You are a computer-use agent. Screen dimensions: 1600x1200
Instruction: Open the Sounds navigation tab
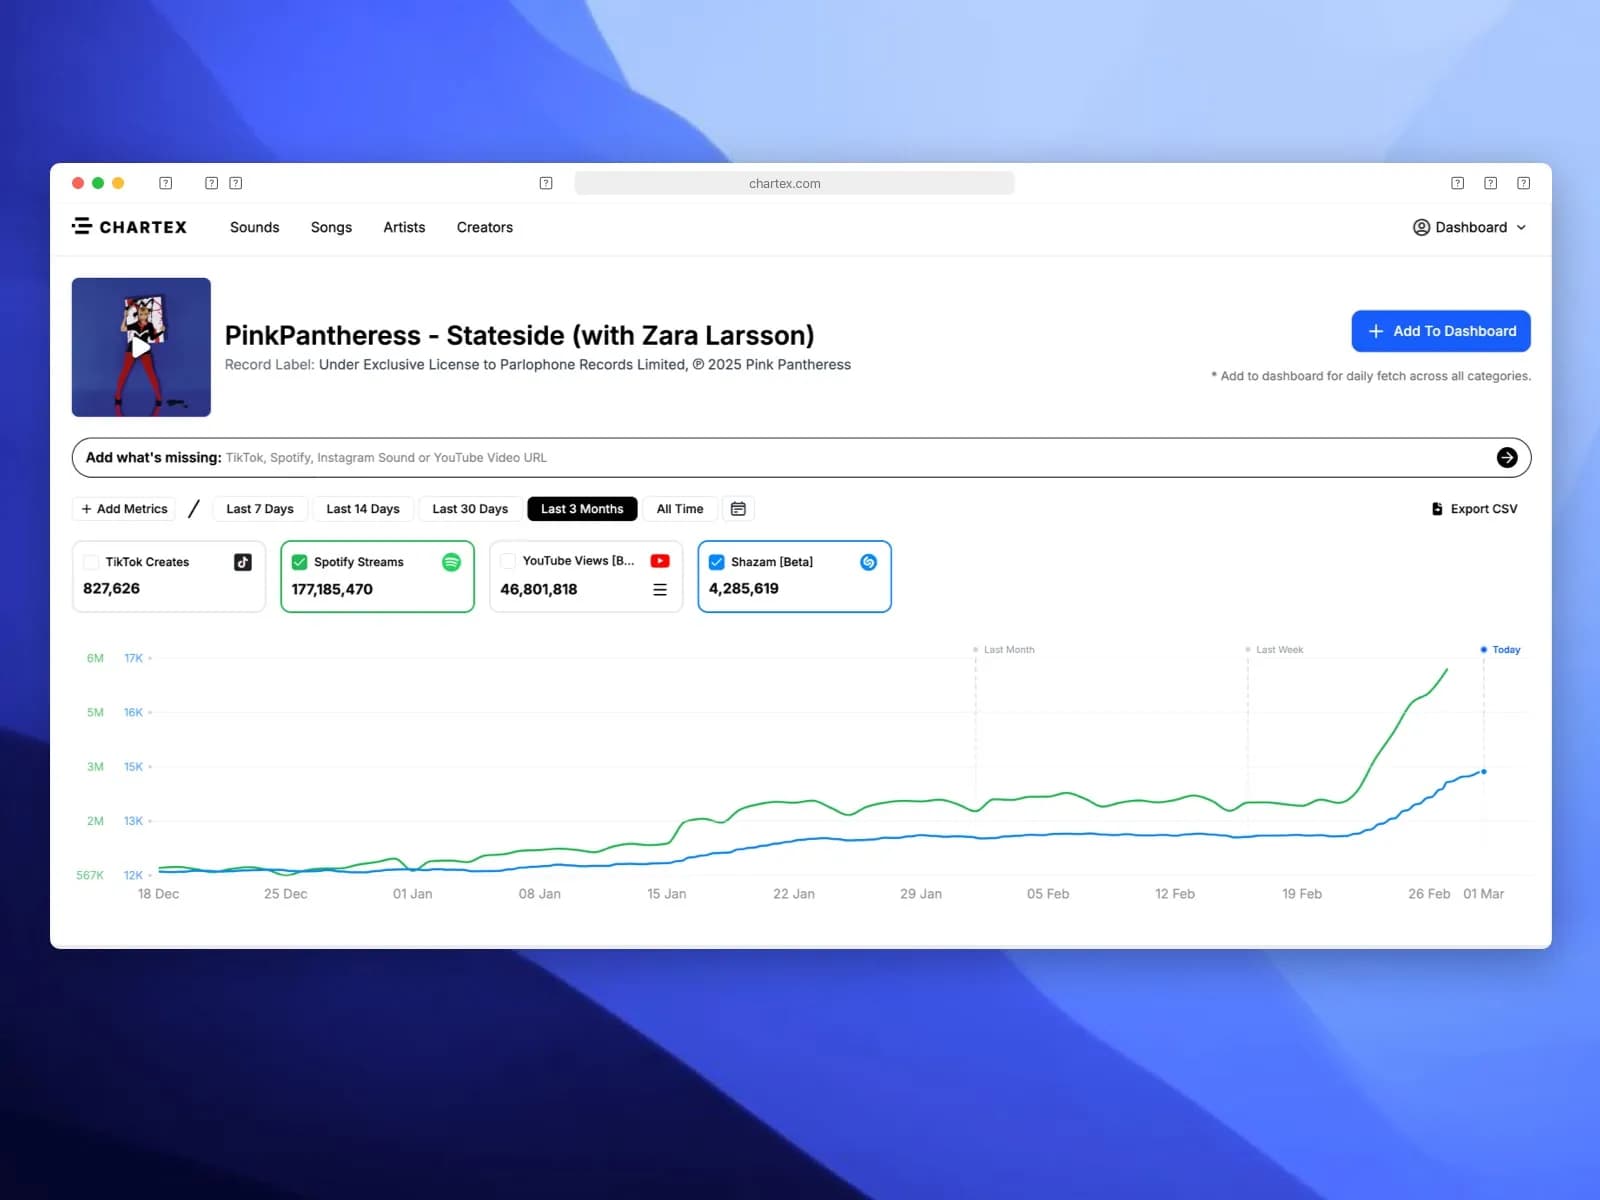point(254,227)
